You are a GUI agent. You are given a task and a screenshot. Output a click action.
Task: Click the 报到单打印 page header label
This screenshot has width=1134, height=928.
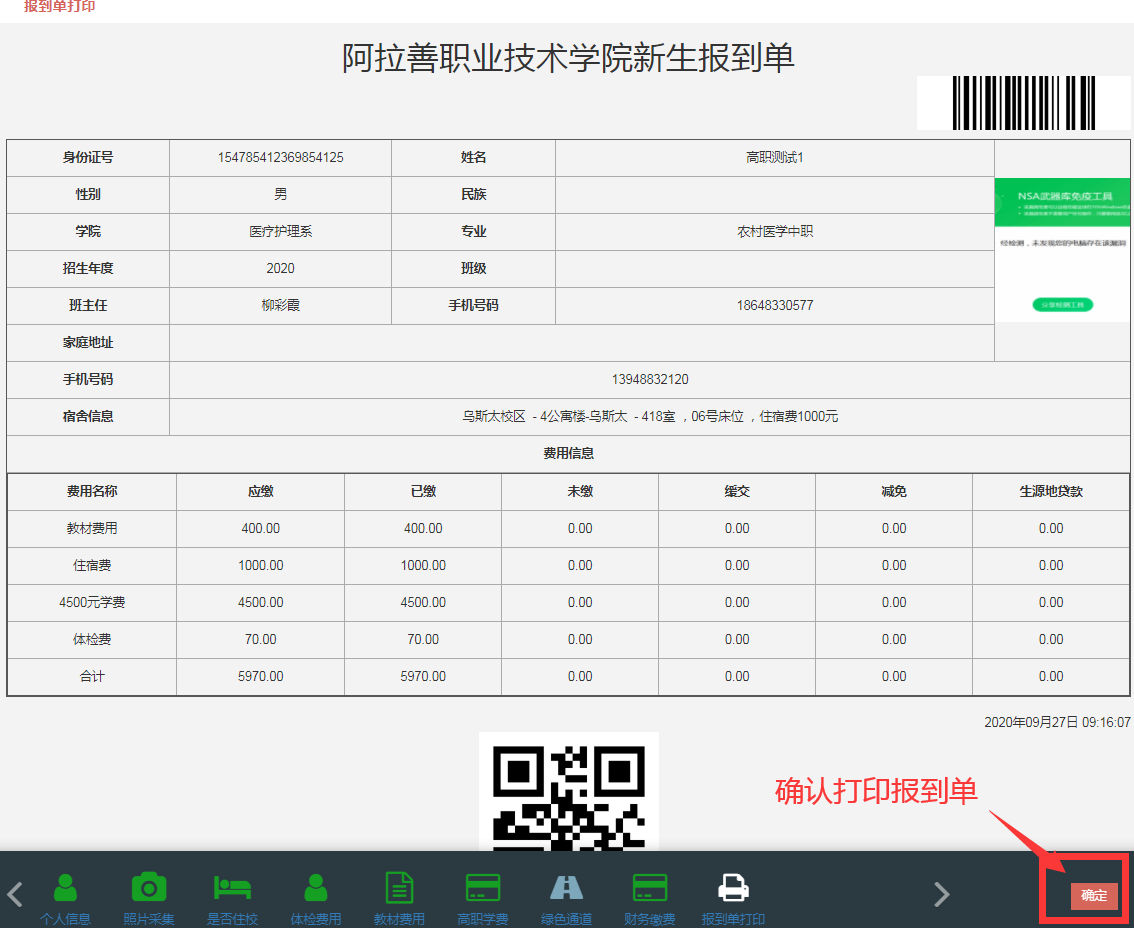(x=60, y=7)
